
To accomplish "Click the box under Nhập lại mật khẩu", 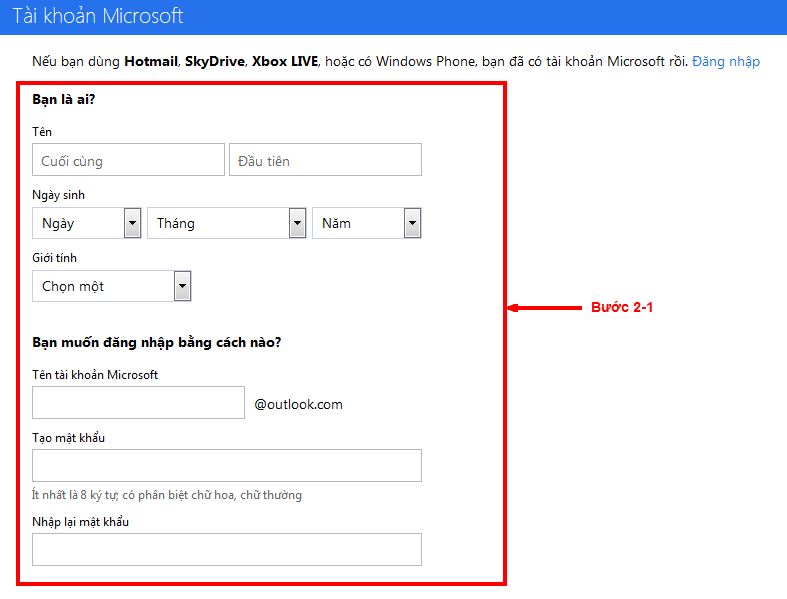I will pos(227,550).
